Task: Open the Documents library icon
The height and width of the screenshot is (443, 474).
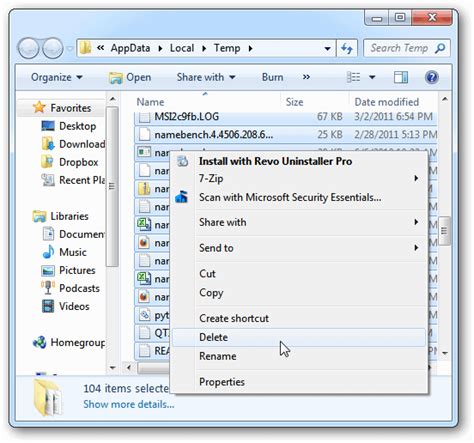Action: point(48,234)
